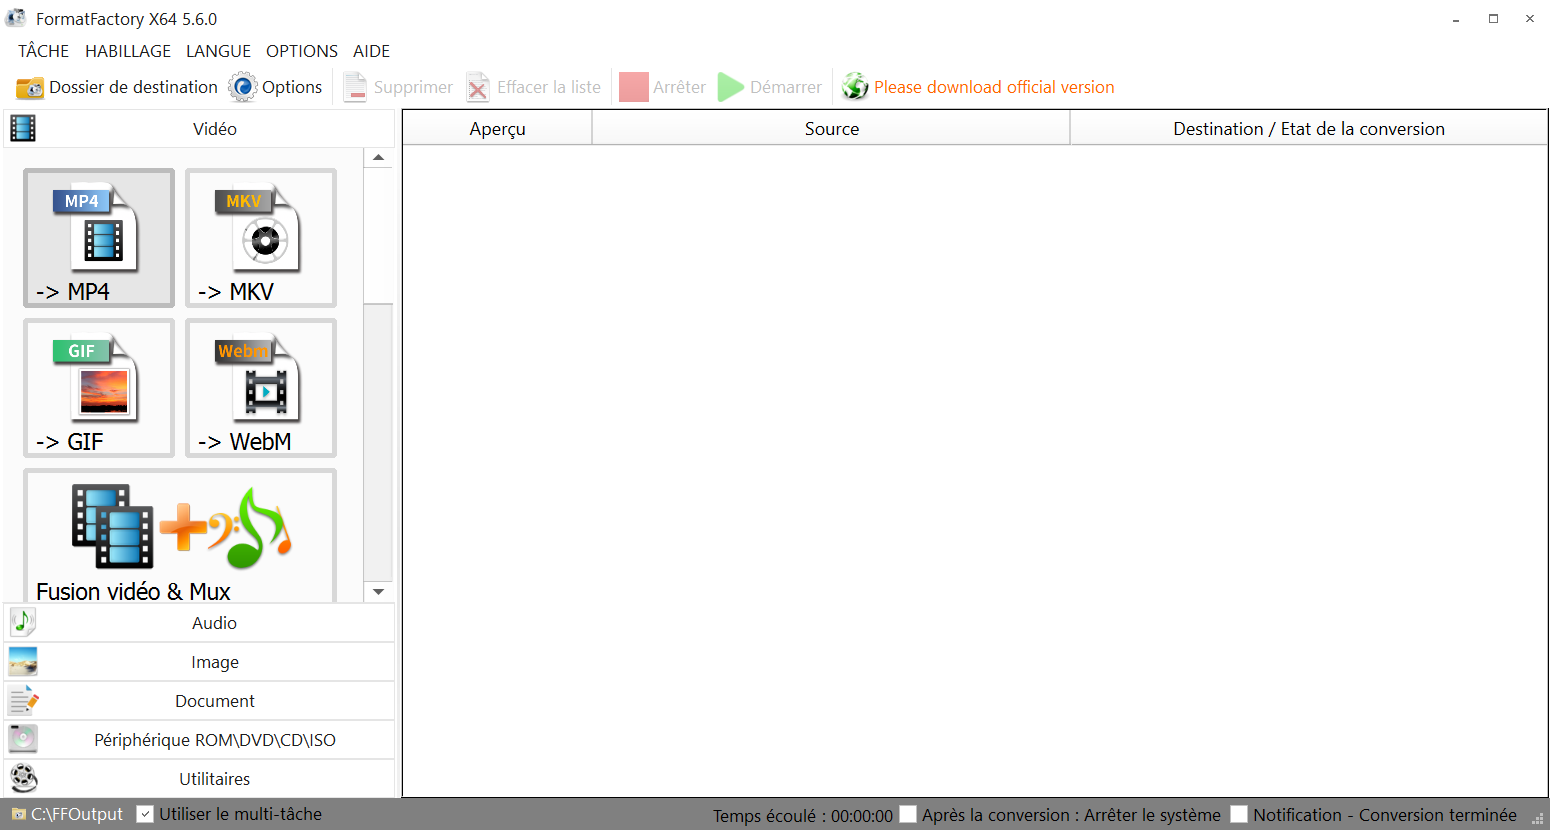Screen dimensions: 1550x830
Task: Open the LANGUE menu
Action: point(218,51)
